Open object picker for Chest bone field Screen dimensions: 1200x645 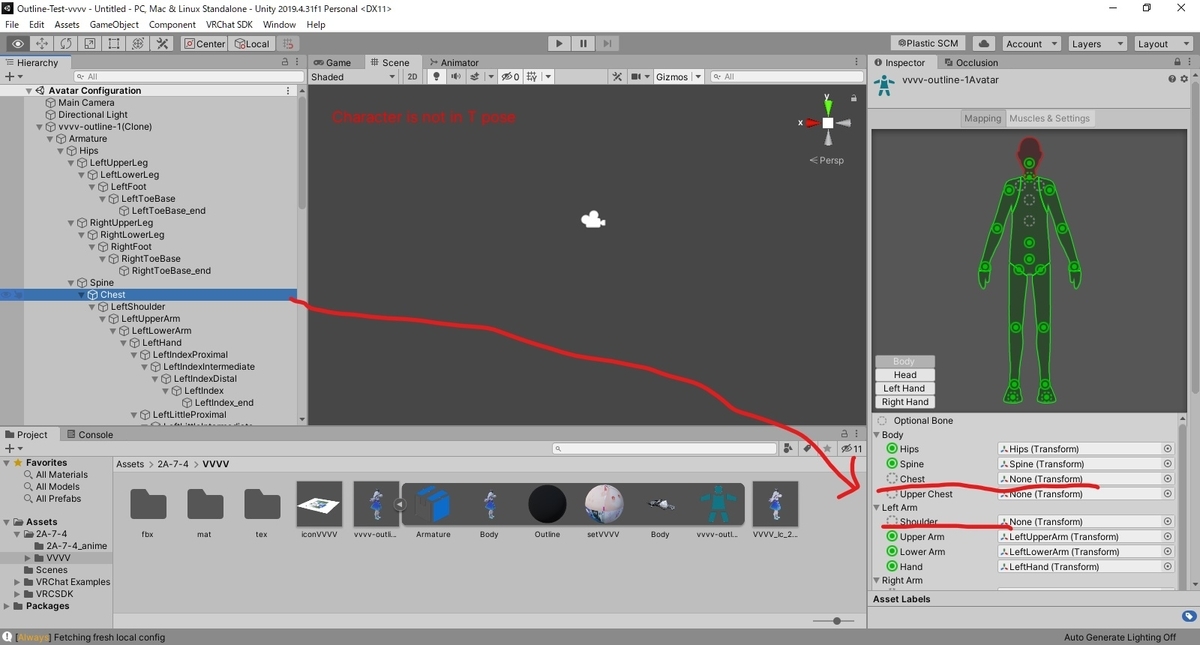coord(1167,479)
